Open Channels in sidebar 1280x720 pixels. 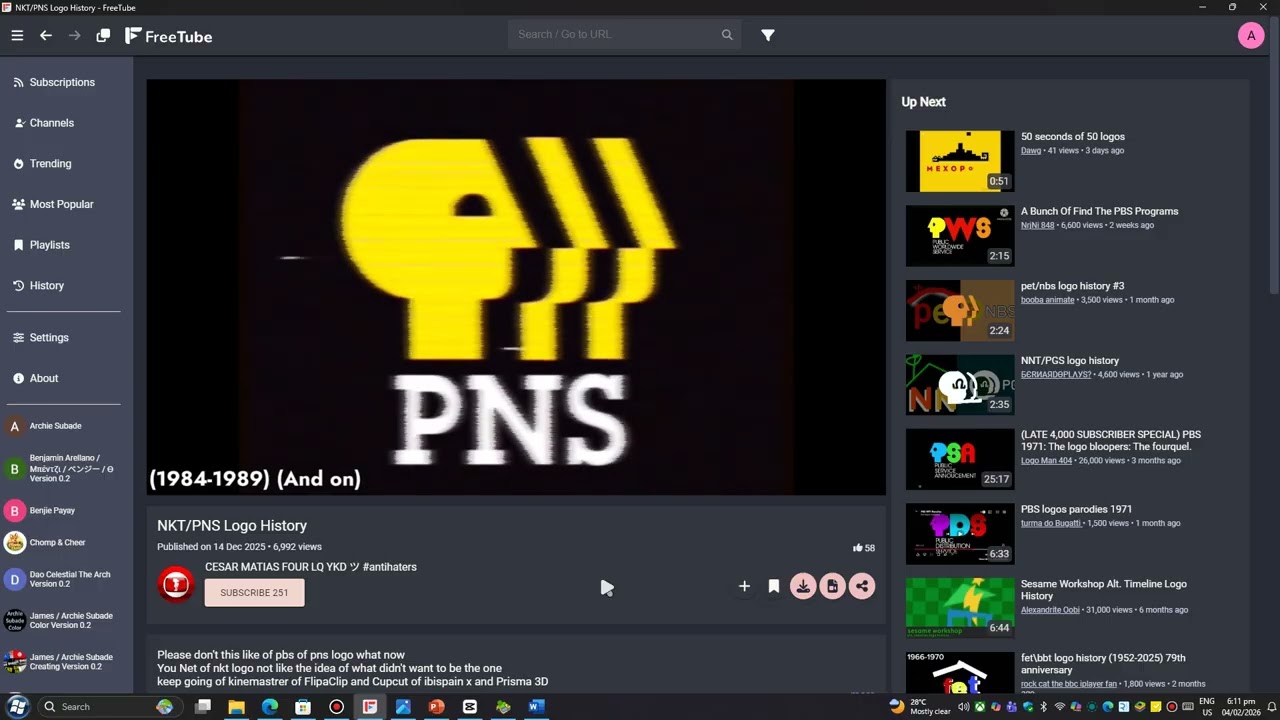[x=52, y=123]
